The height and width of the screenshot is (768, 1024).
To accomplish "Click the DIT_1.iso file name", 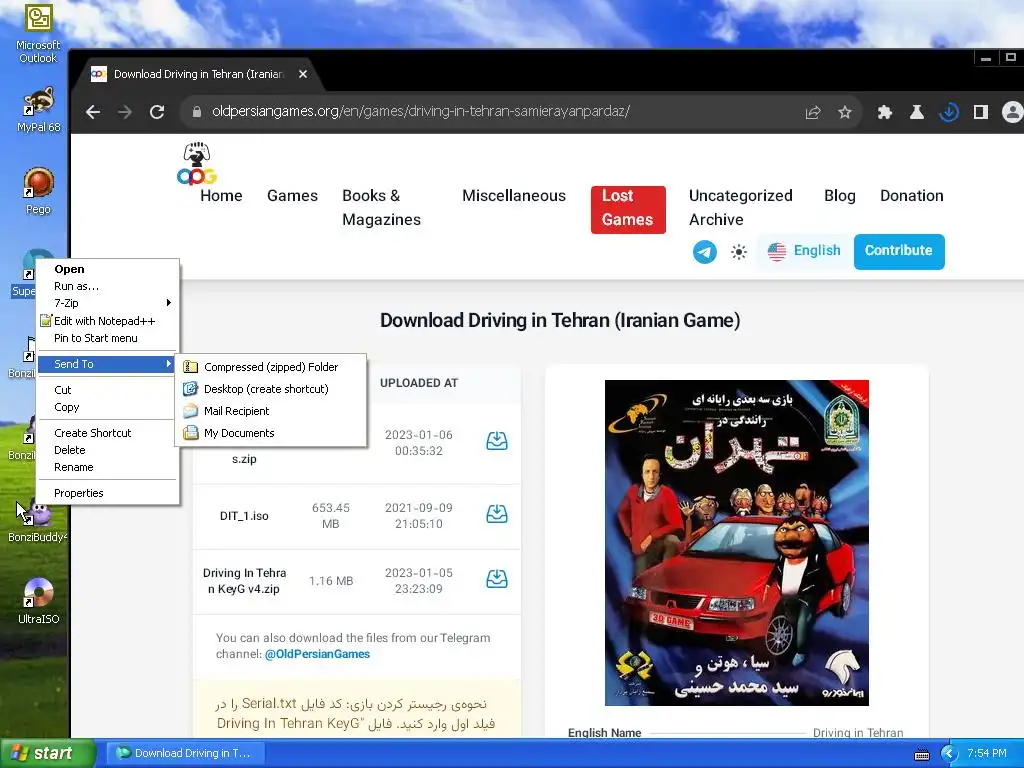I will [244, 516].
